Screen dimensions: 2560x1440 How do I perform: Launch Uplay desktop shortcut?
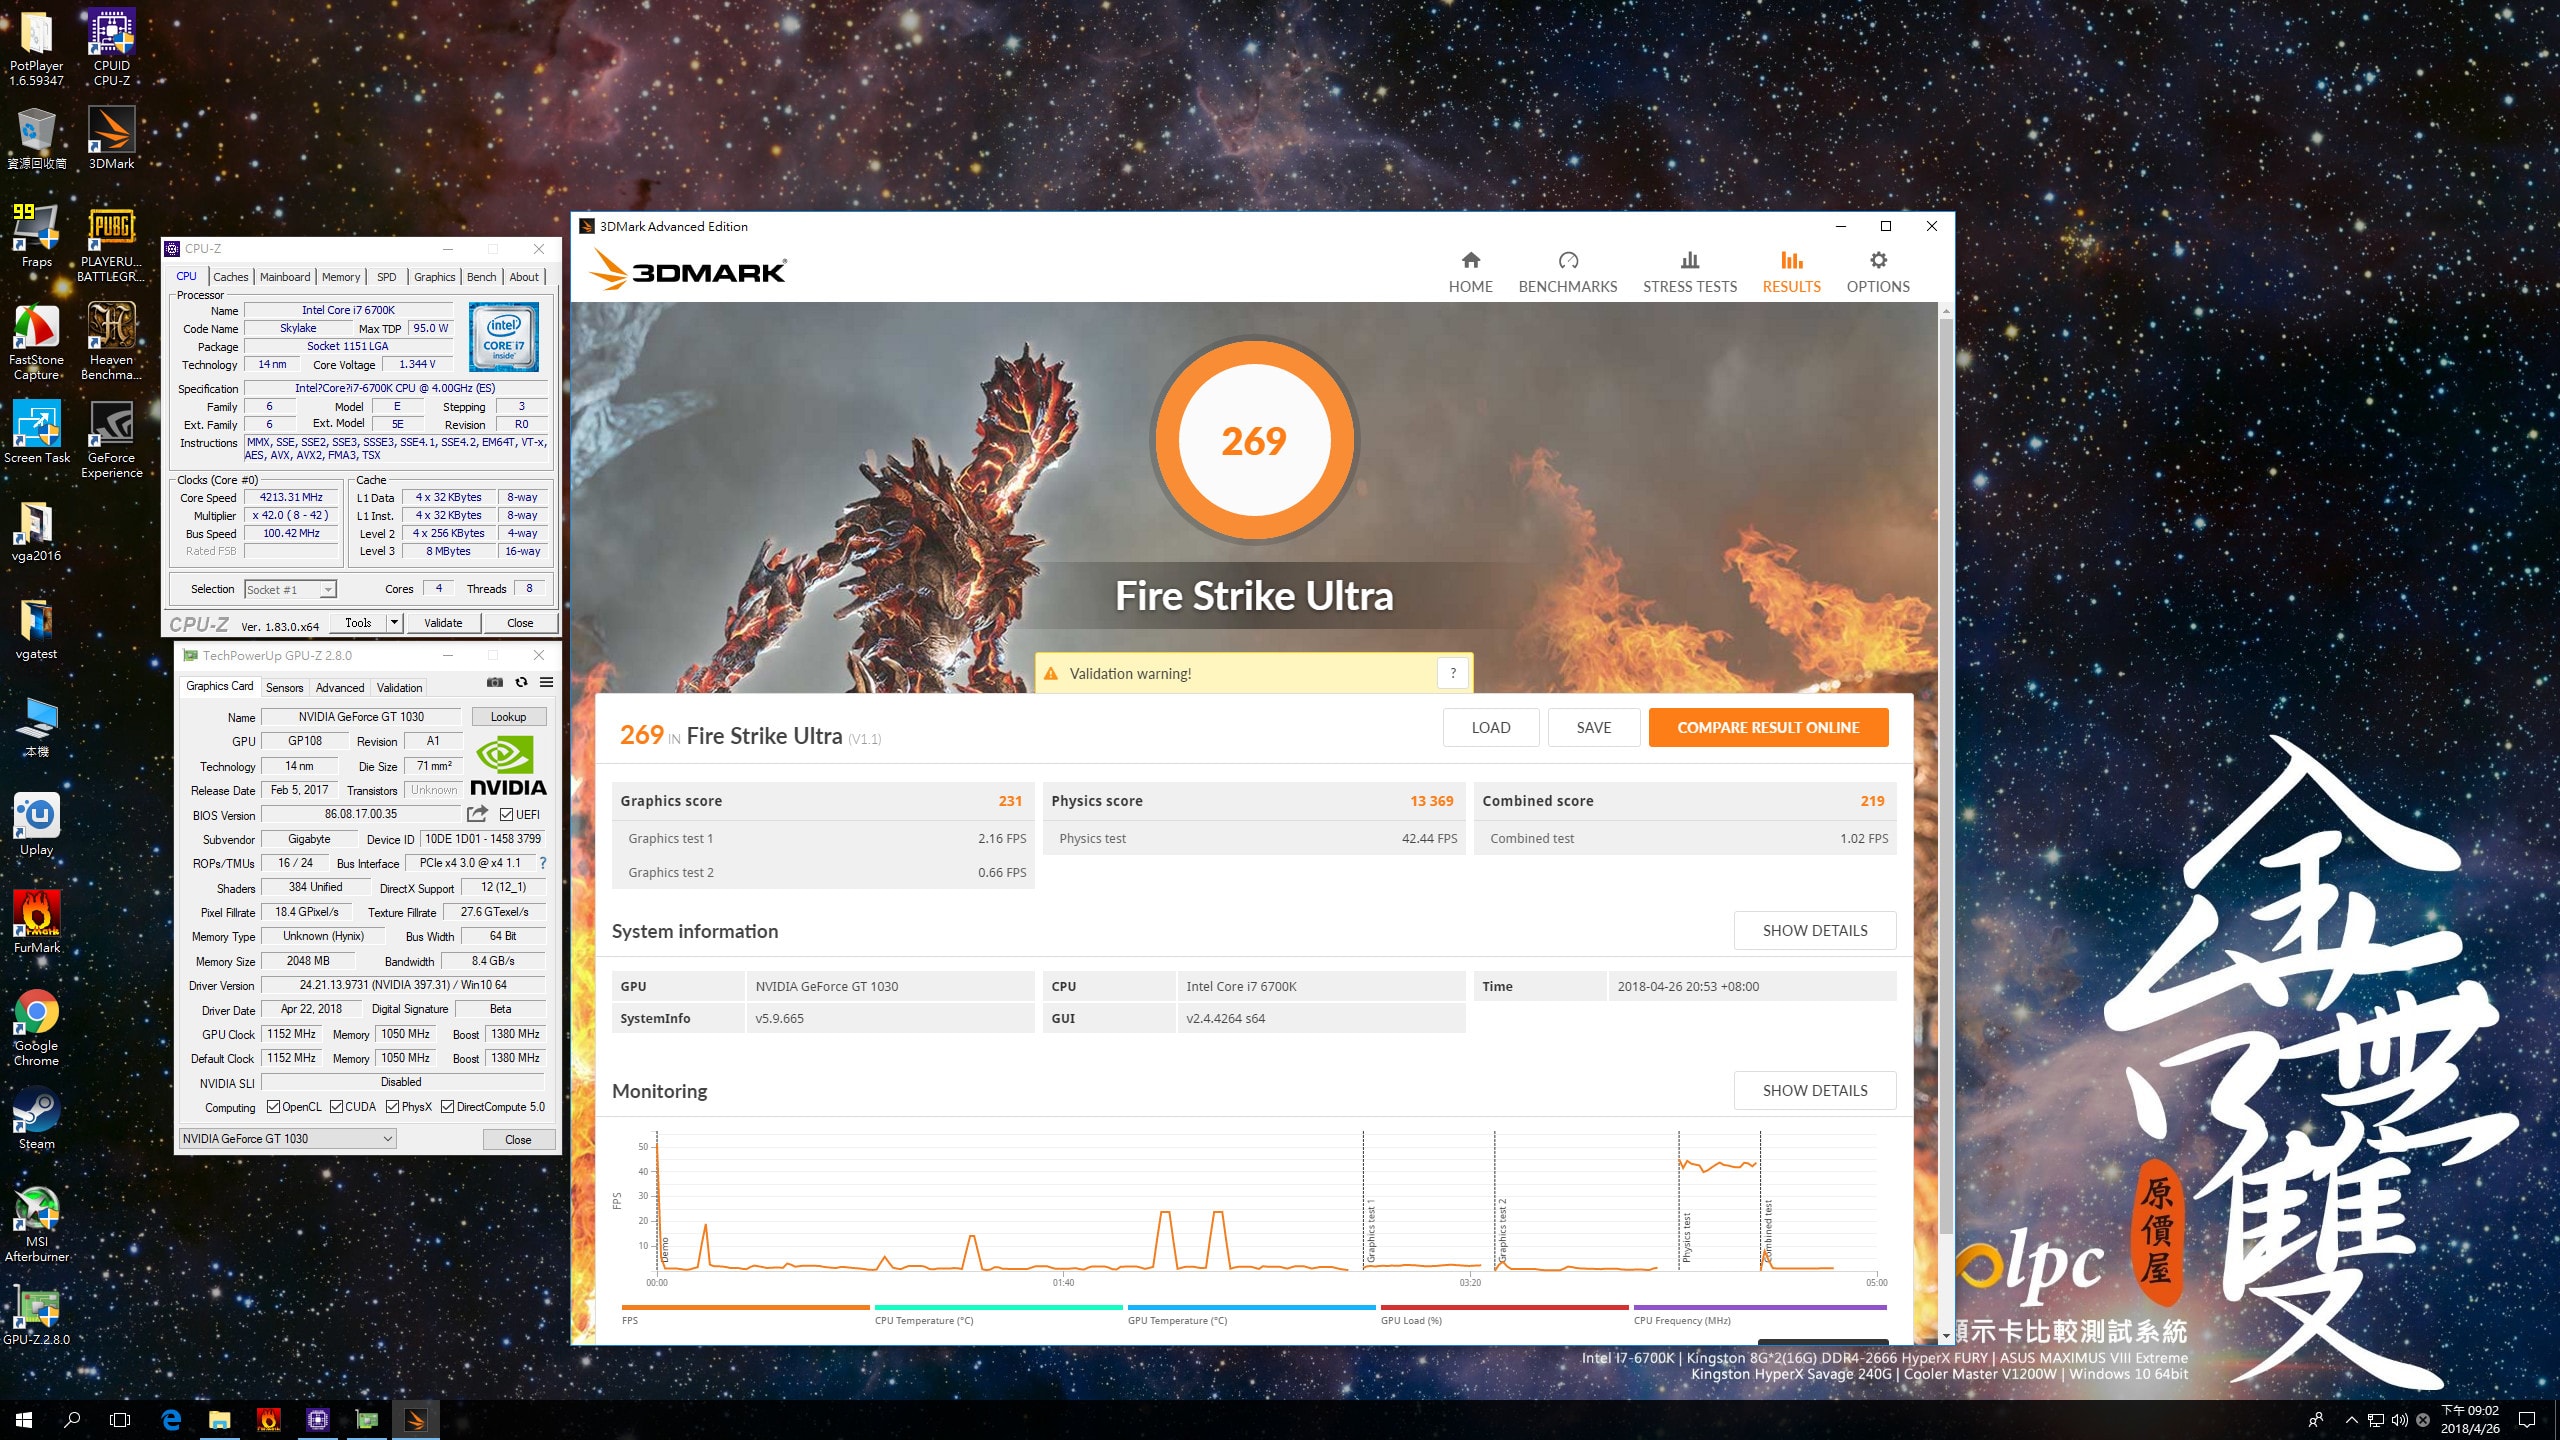[37, 825]
